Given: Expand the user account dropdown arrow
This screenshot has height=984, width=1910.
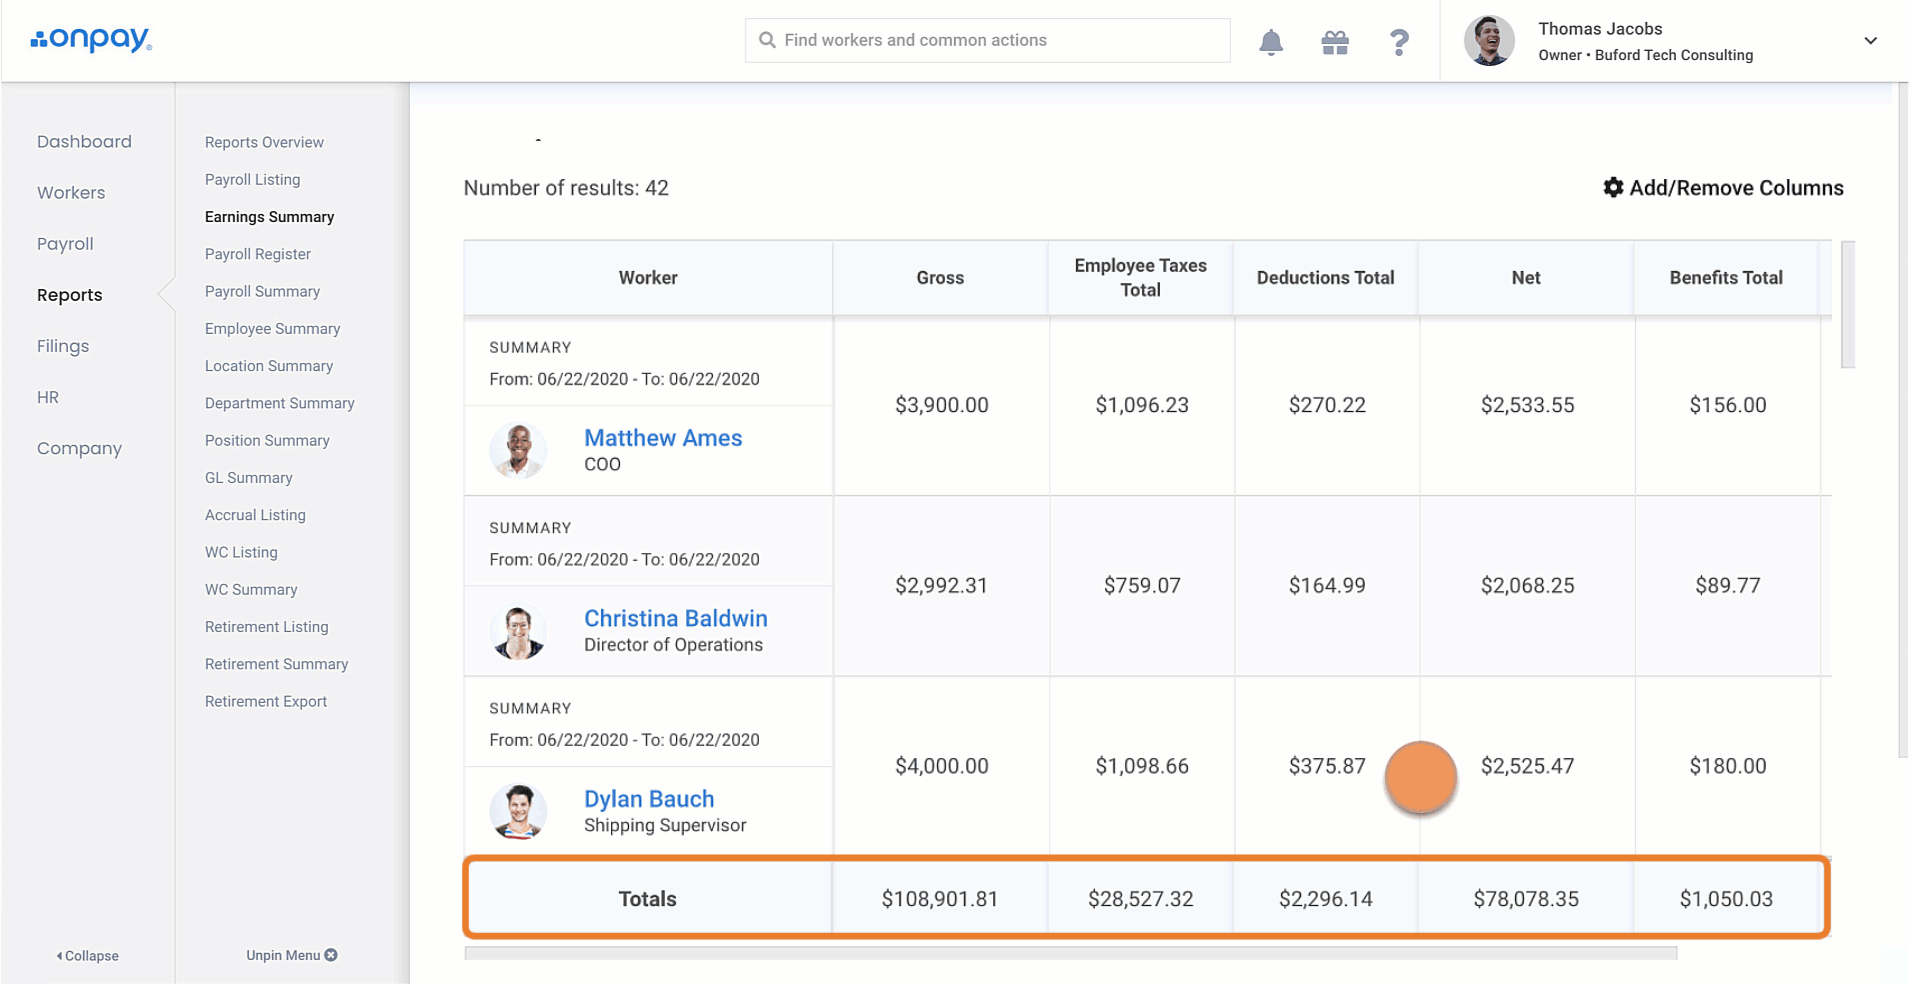Looking at the screenshot, I should click(1870, 41).
